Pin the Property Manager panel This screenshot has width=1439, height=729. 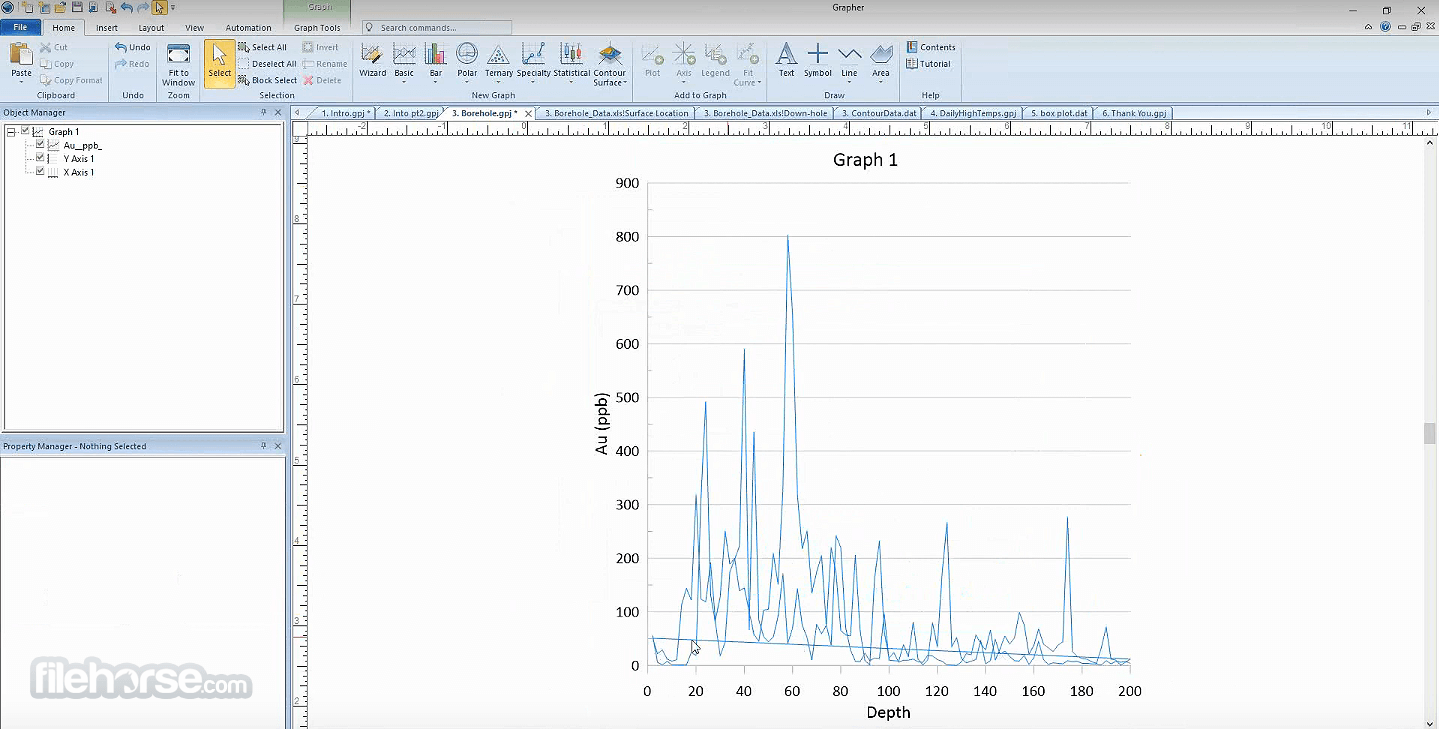(264, 446)
